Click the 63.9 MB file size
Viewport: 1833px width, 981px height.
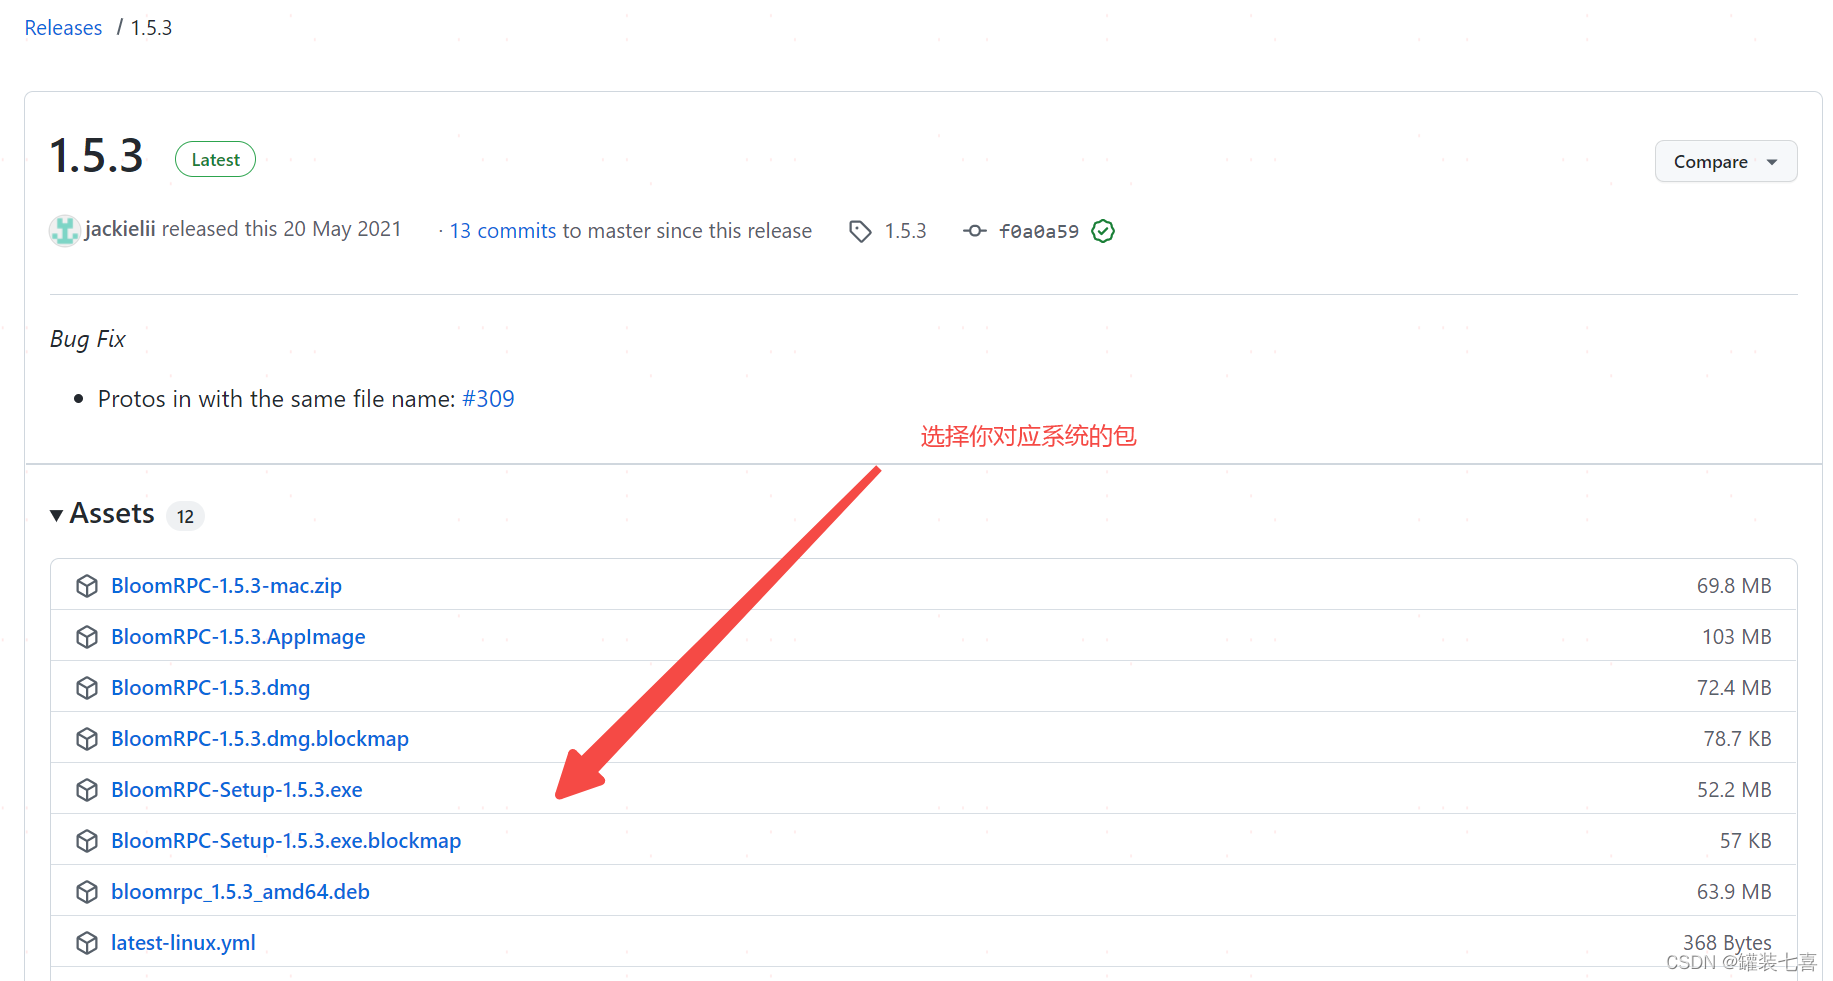[1734, 892]
